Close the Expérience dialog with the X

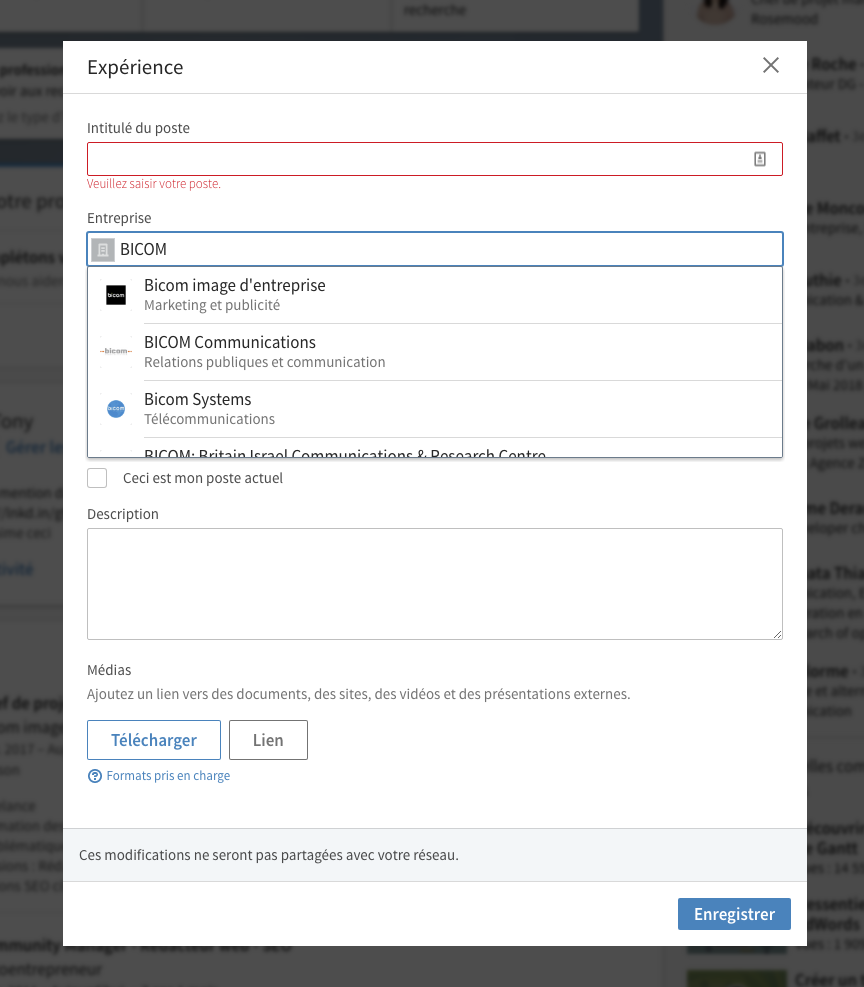click(770, 66)
